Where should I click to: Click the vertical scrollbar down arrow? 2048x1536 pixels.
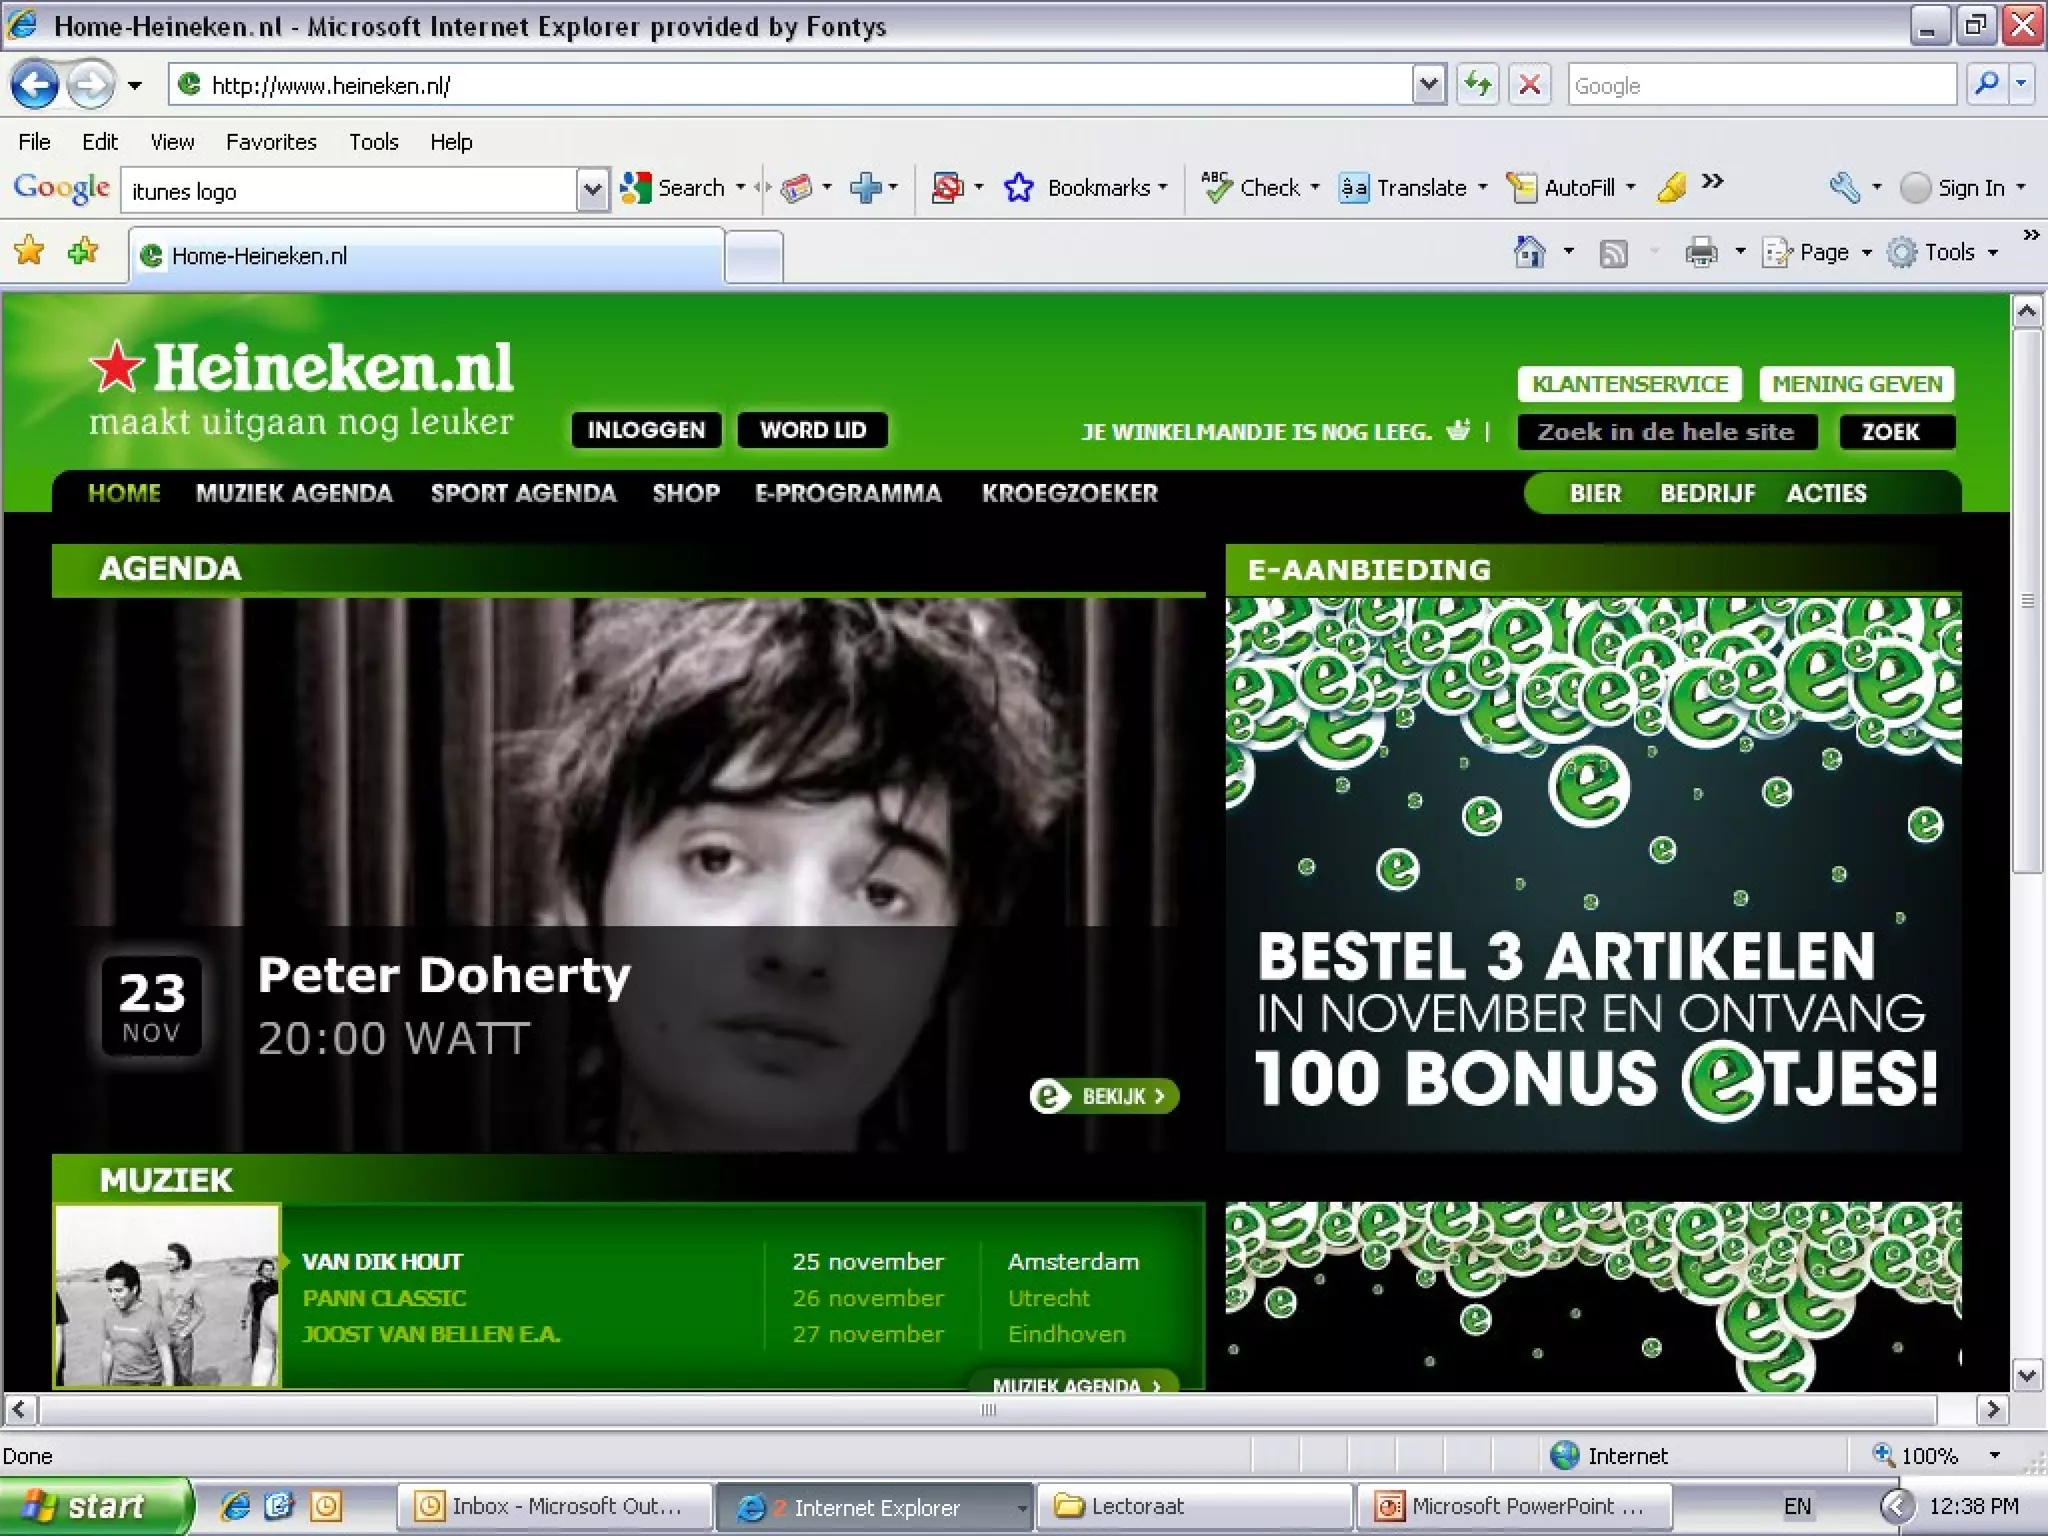2026,1375
